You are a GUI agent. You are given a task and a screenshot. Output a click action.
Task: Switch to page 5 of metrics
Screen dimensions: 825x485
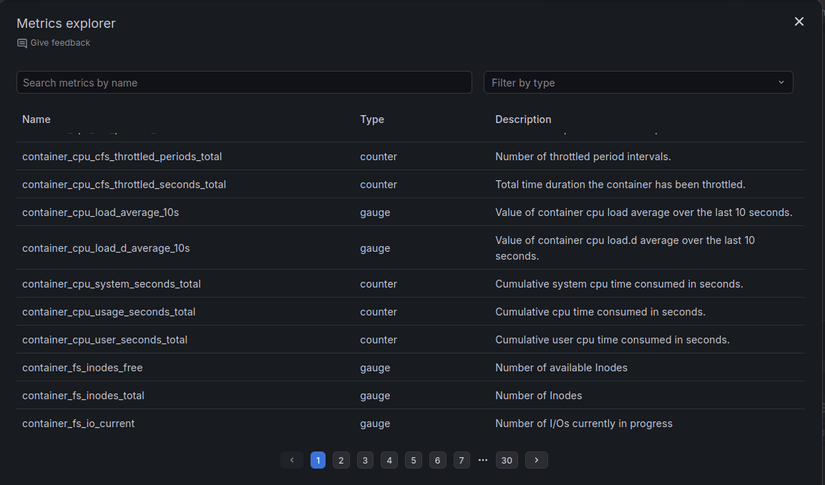pyautogui.click(x=414, y=460)
